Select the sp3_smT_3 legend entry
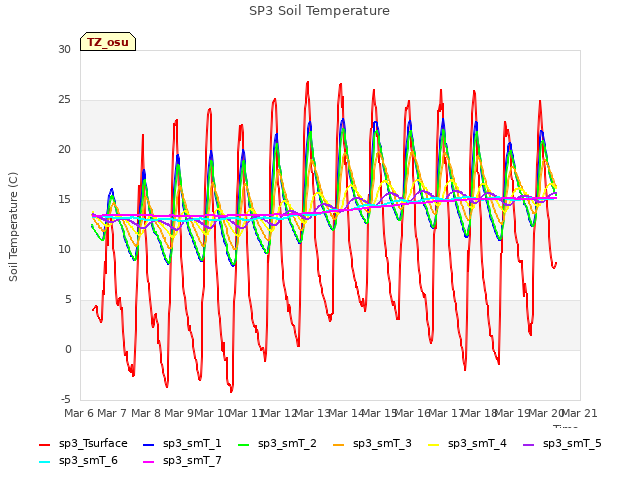Image resolution: width=640 pixels, height=480 pixels. [372, 444]
